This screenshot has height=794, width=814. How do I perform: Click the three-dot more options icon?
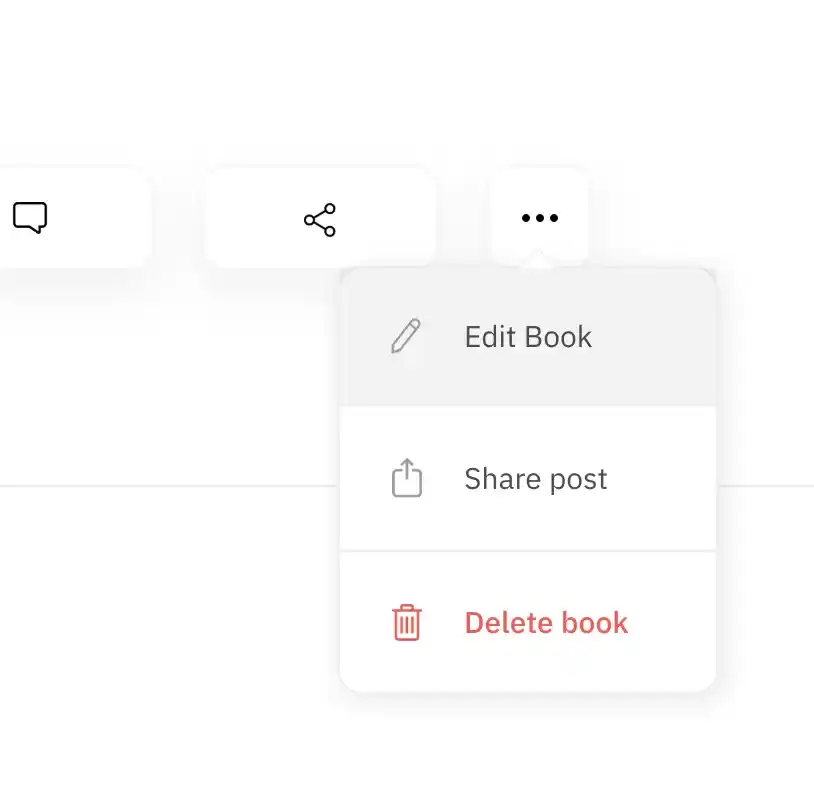(x=540, y=218)
